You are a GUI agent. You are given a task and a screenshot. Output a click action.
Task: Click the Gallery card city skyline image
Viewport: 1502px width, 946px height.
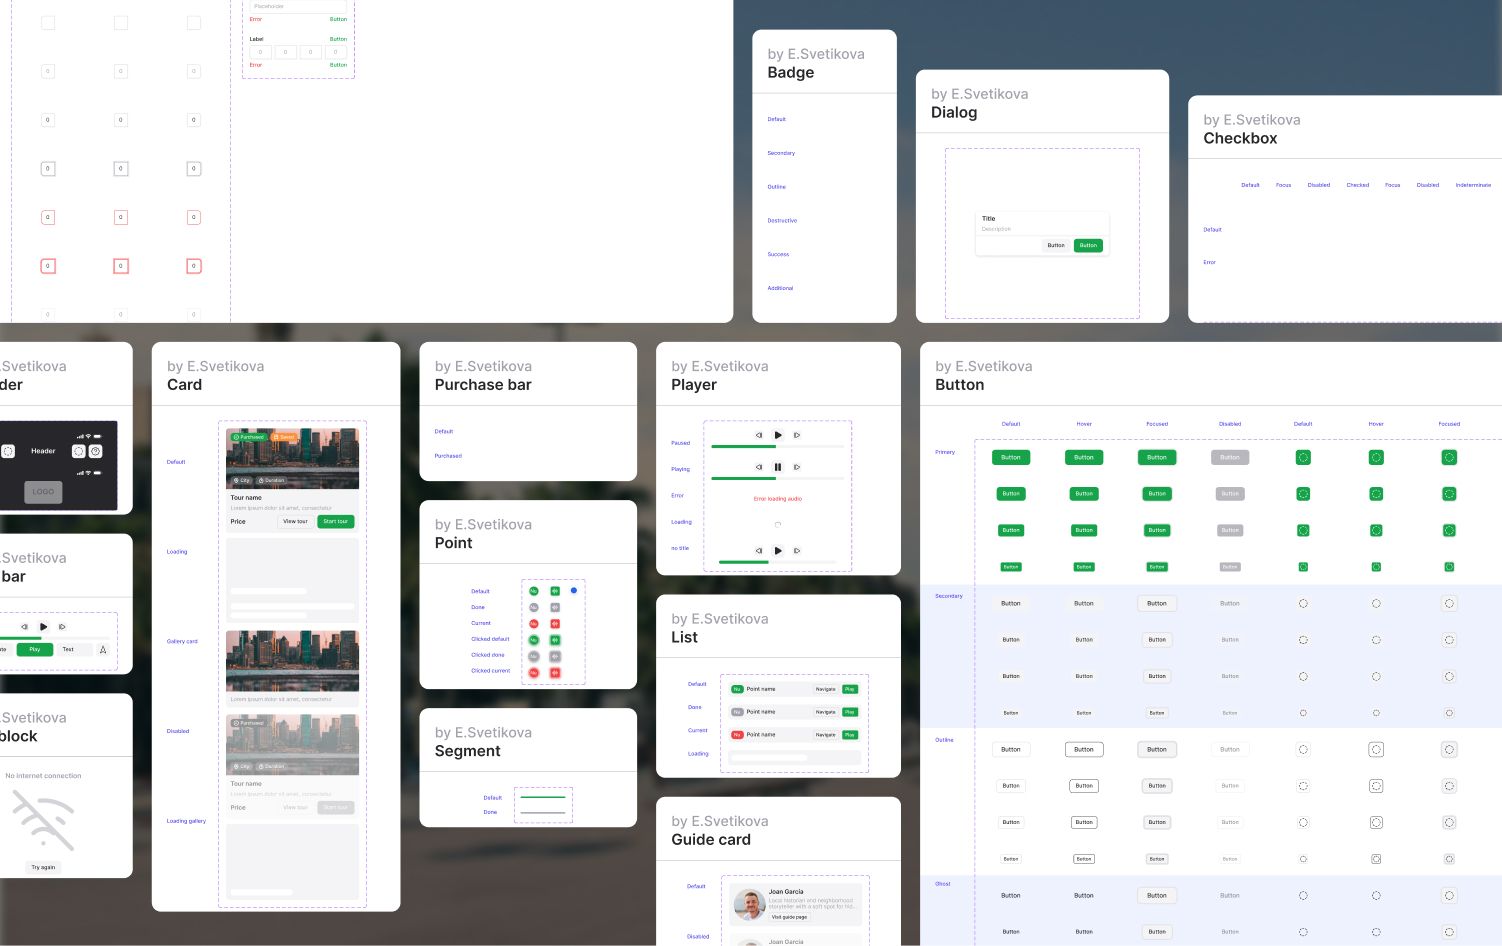click(x=292, y=660)
